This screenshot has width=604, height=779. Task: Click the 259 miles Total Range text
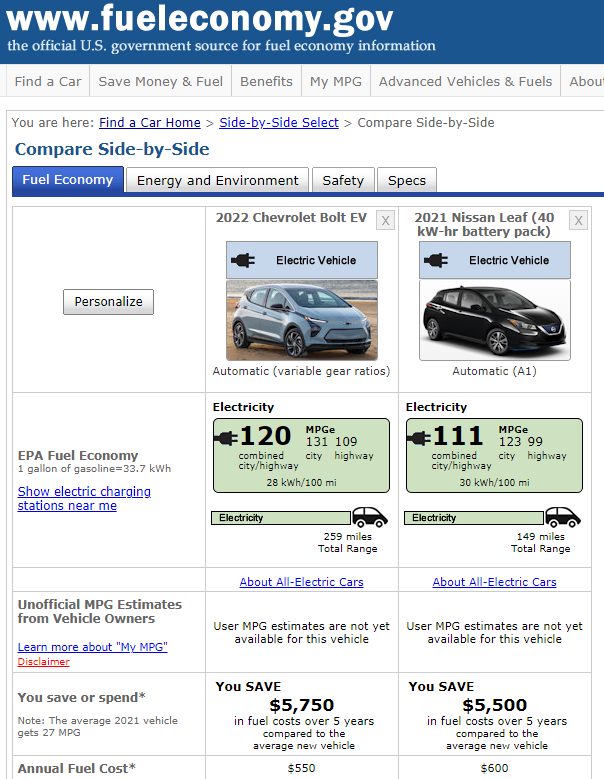tap(348, 543)
